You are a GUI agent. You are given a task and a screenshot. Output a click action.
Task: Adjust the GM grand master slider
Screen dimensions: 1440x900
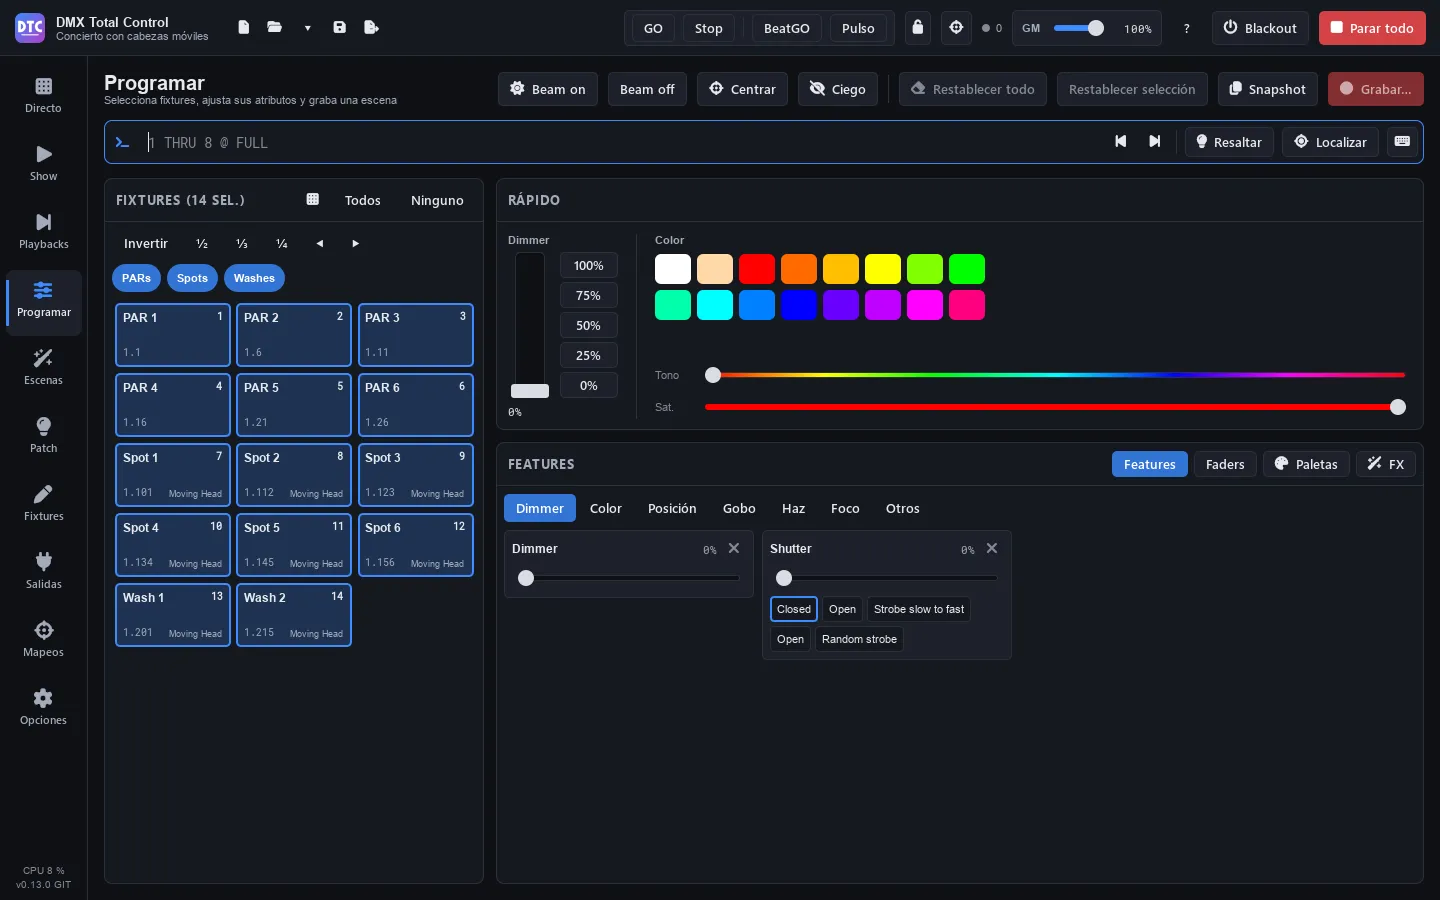pyautogui.click(x=1079, y=28)
